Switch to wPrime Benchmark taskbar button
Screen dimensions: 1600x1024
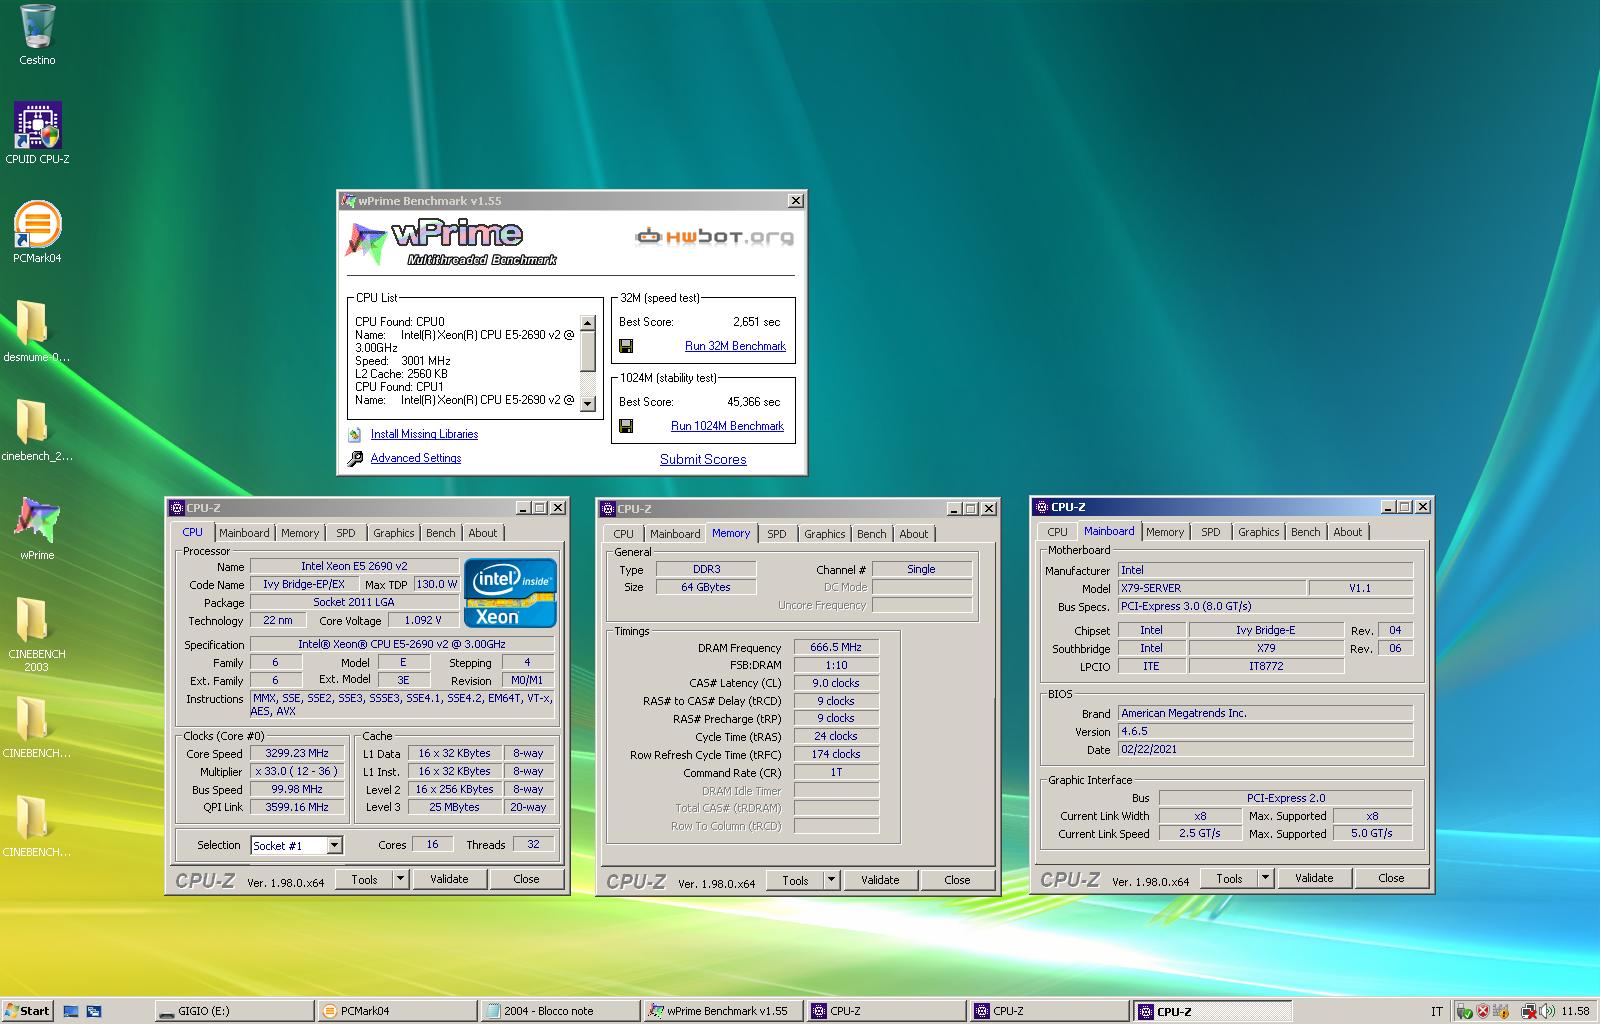tap(724, 1011)
